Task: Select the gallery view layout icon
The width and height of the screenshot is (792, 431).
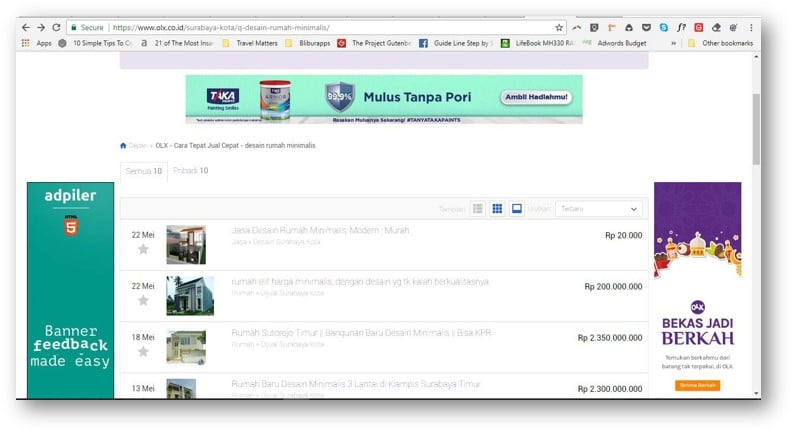Action: (517, 209)
